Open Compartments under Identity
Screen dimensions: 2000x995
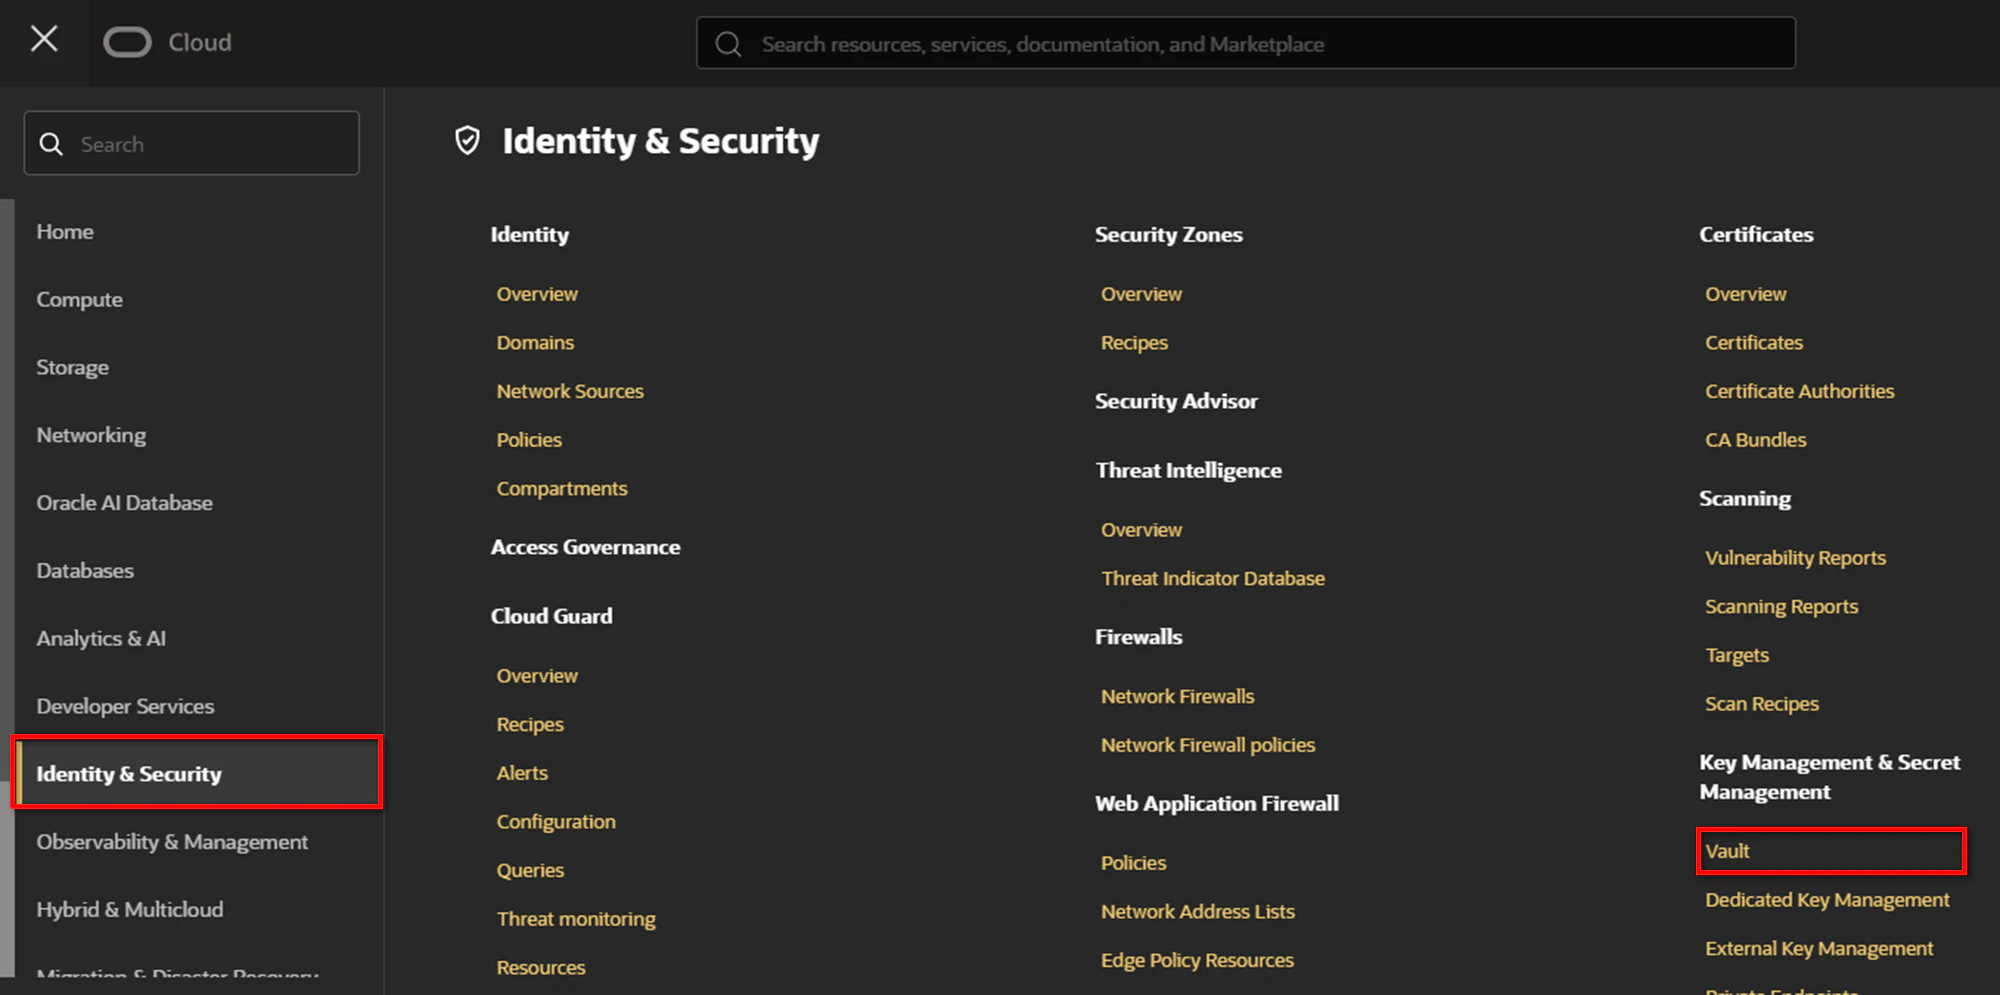pyautogui.click(x=562, y=488)
